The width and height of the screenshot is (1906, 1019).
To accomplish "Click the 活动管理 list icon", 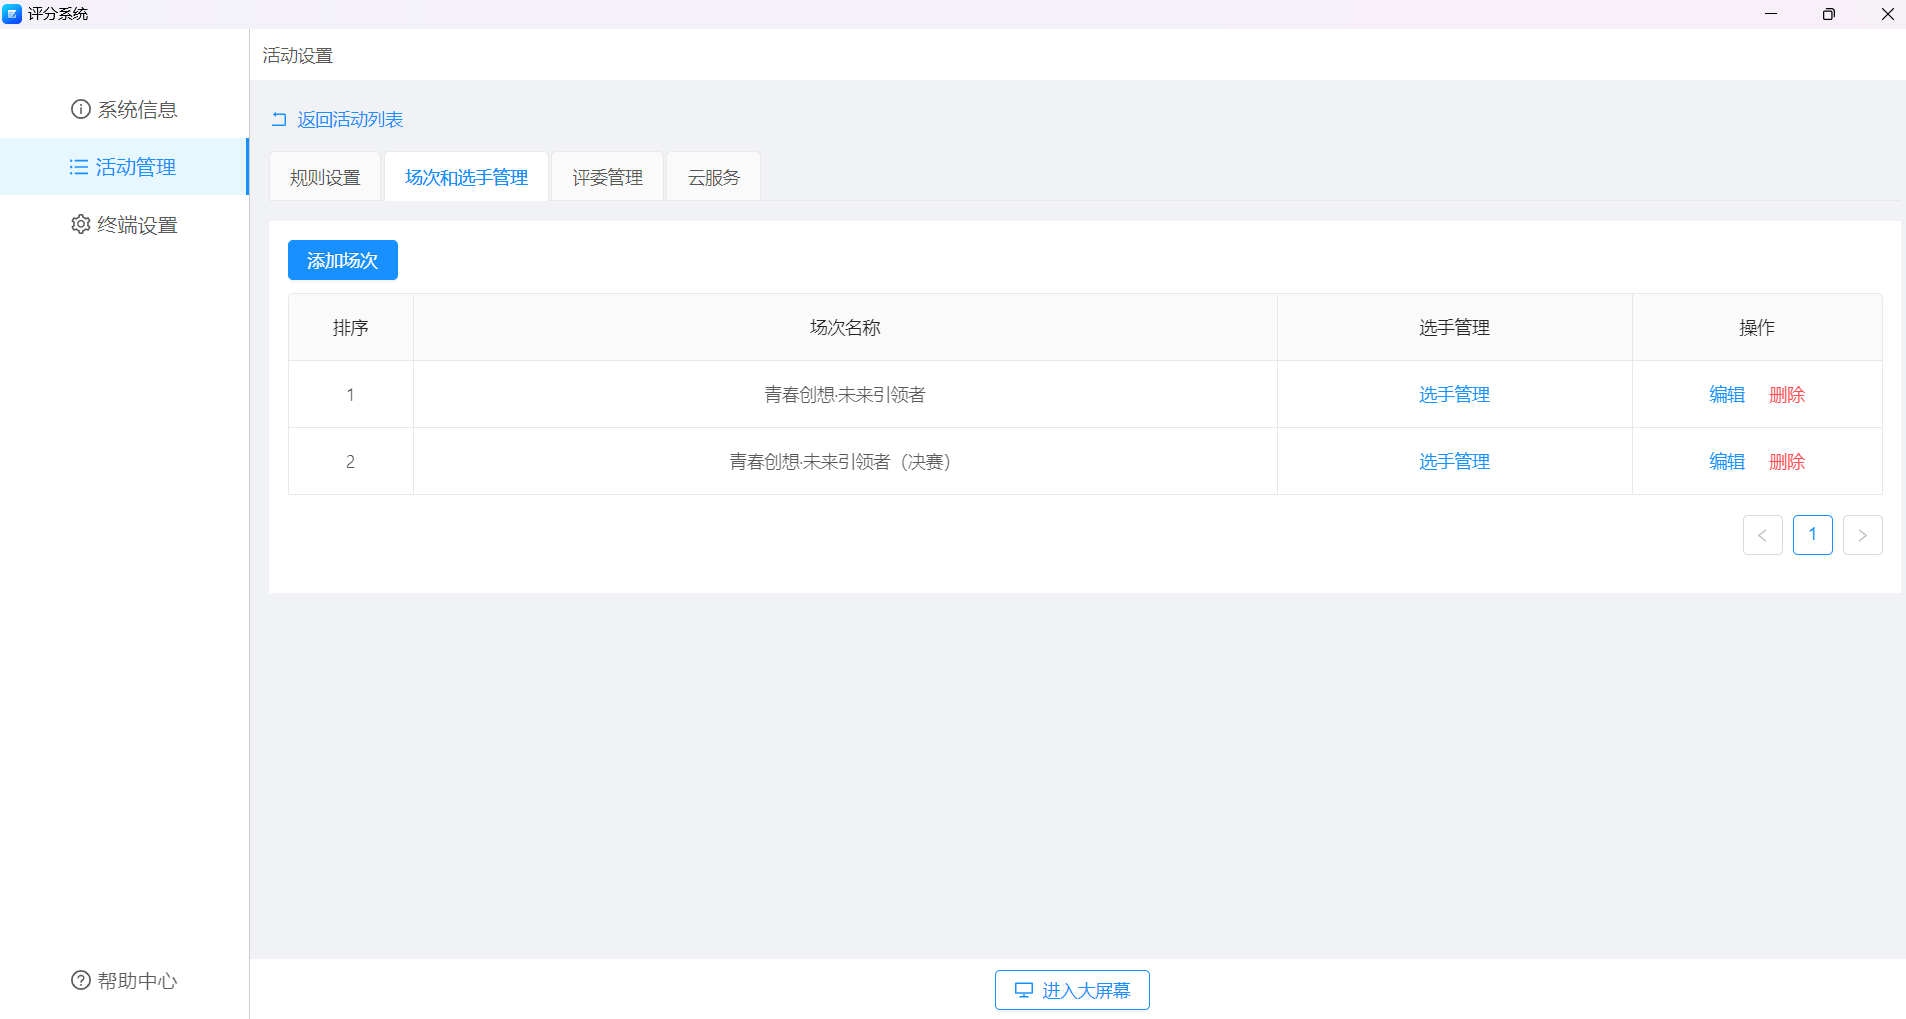I will 79,167.
